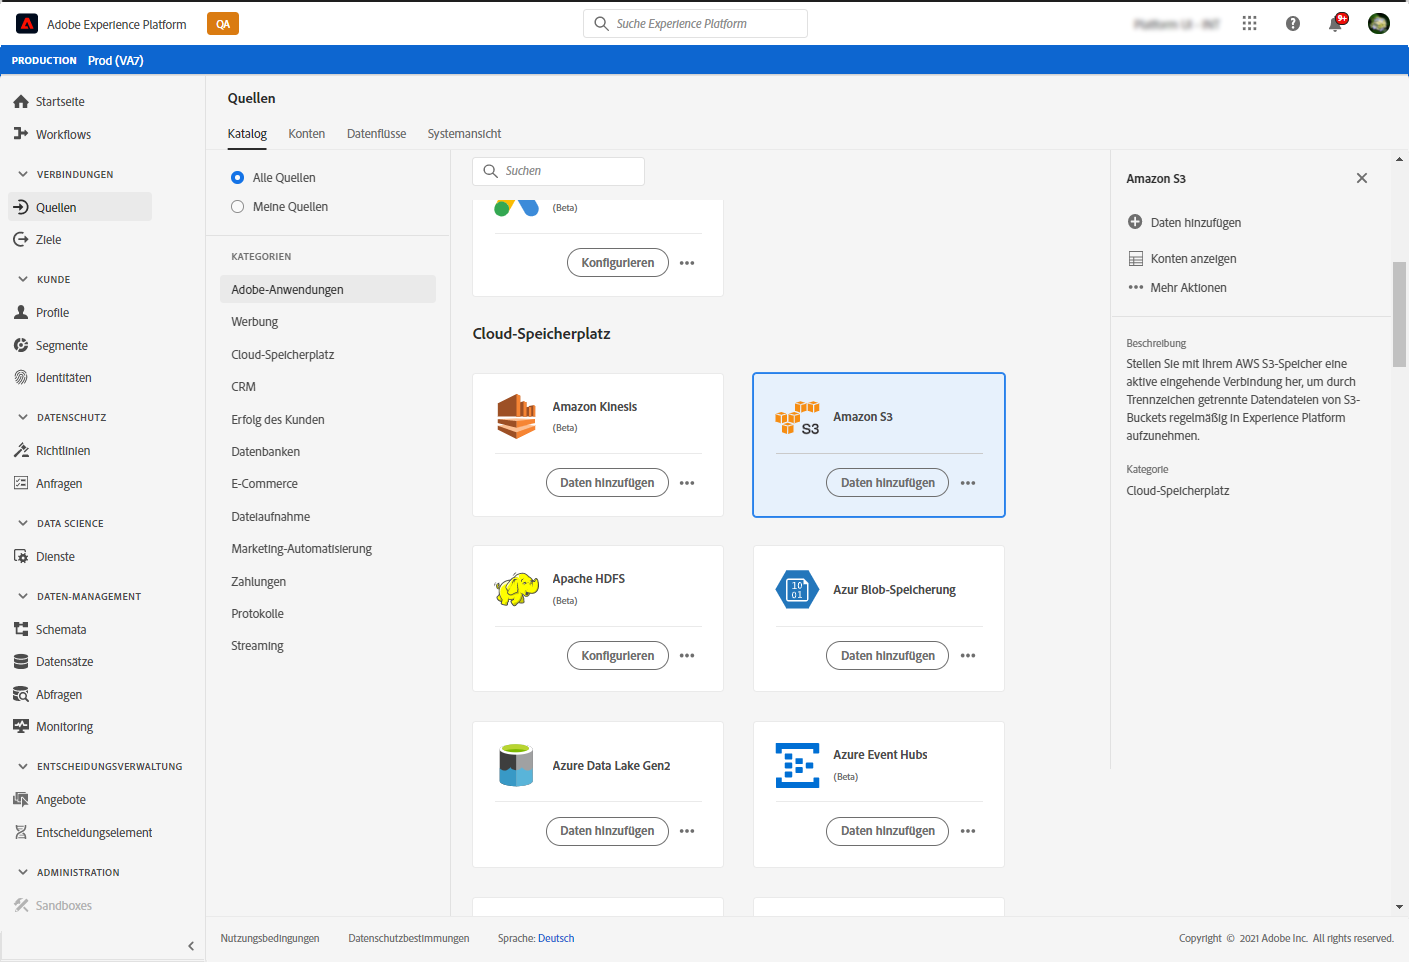Collapse the Data Science section
1409x962 pixels.
point(23,523)
